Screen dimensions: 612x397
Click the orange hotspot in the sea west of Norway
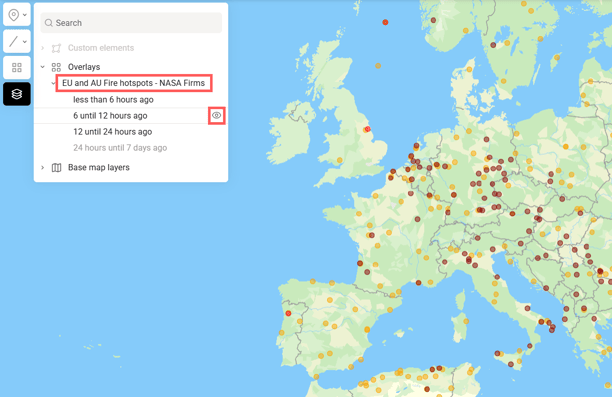378,66
